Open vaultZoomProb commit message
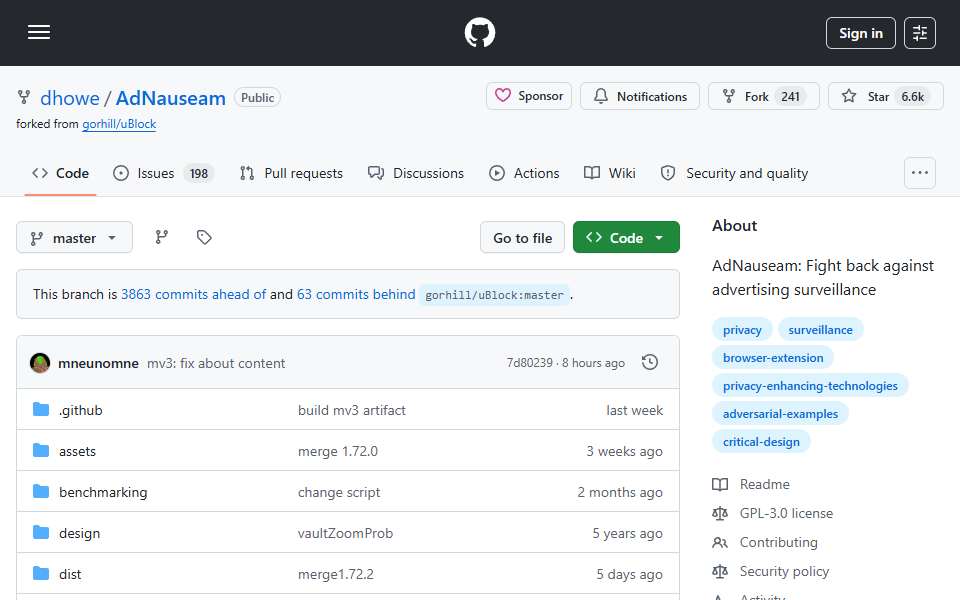Screen dimensions: 960x600 345,533
